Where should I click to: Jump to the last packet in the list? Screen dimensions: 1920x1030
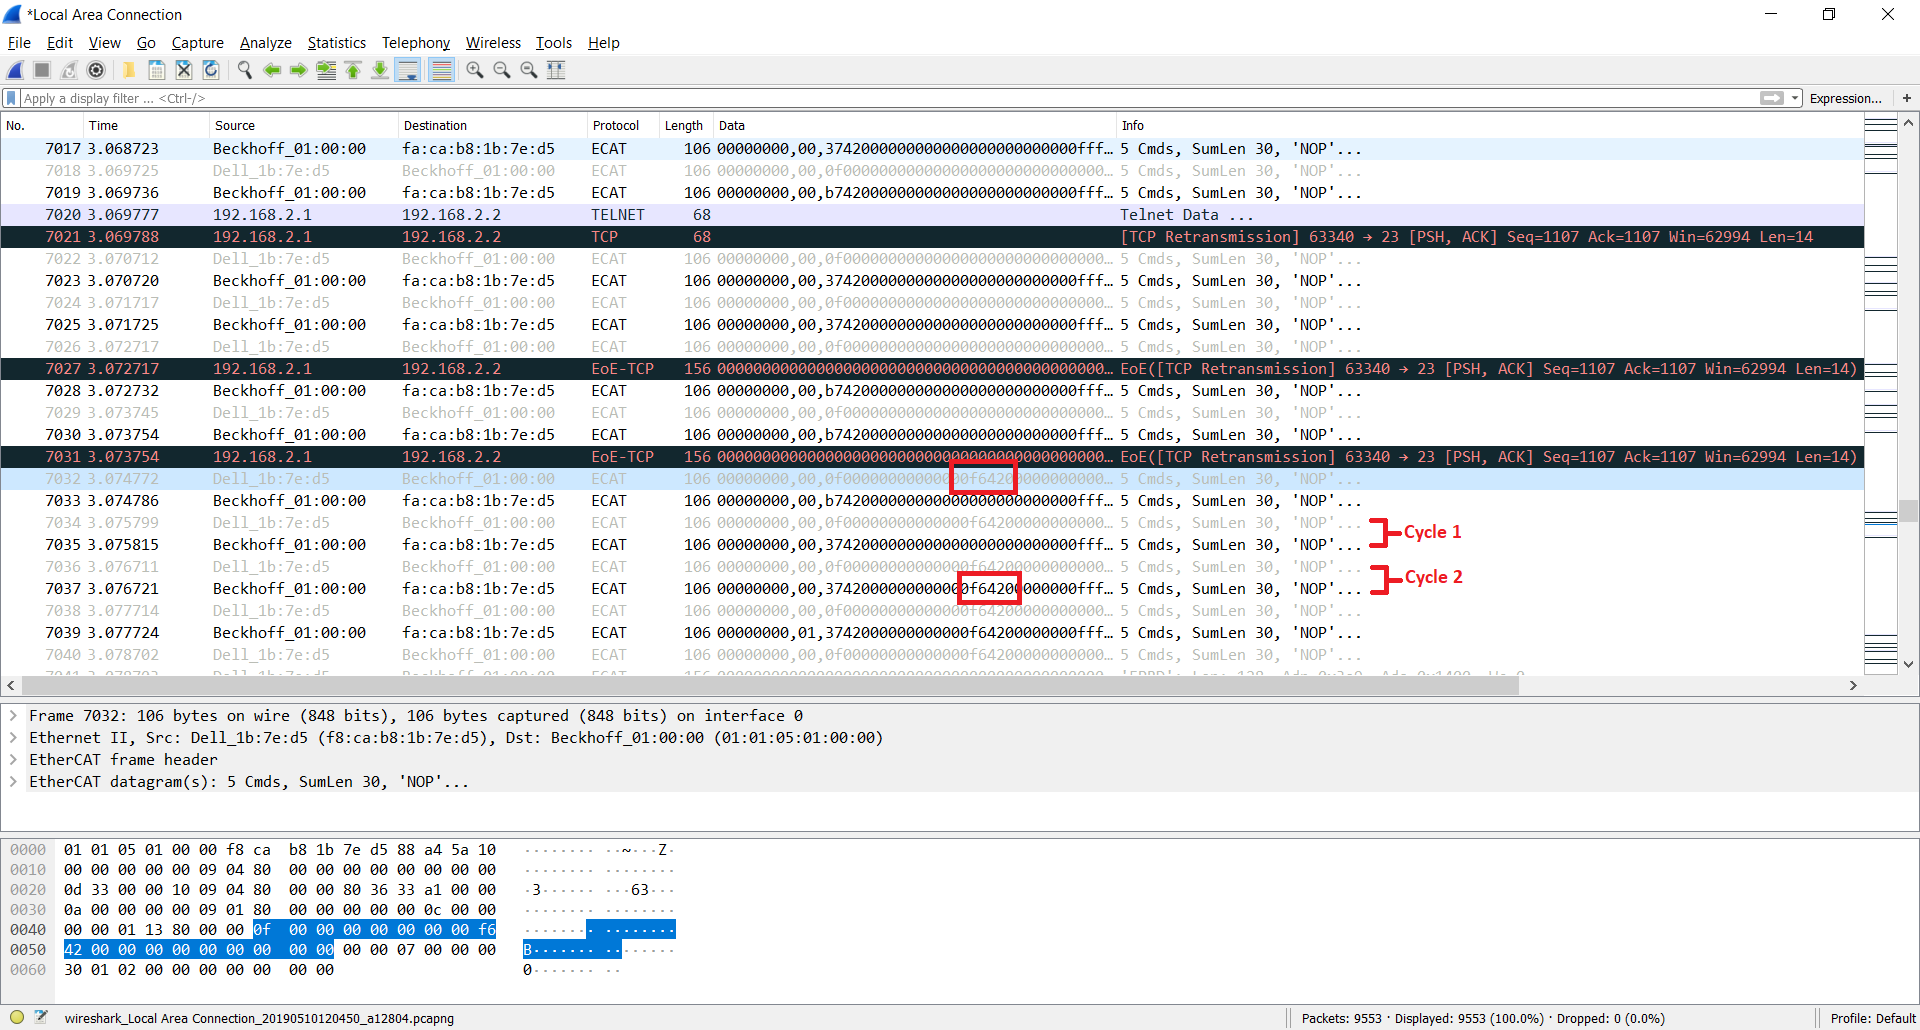coord(380,70)
